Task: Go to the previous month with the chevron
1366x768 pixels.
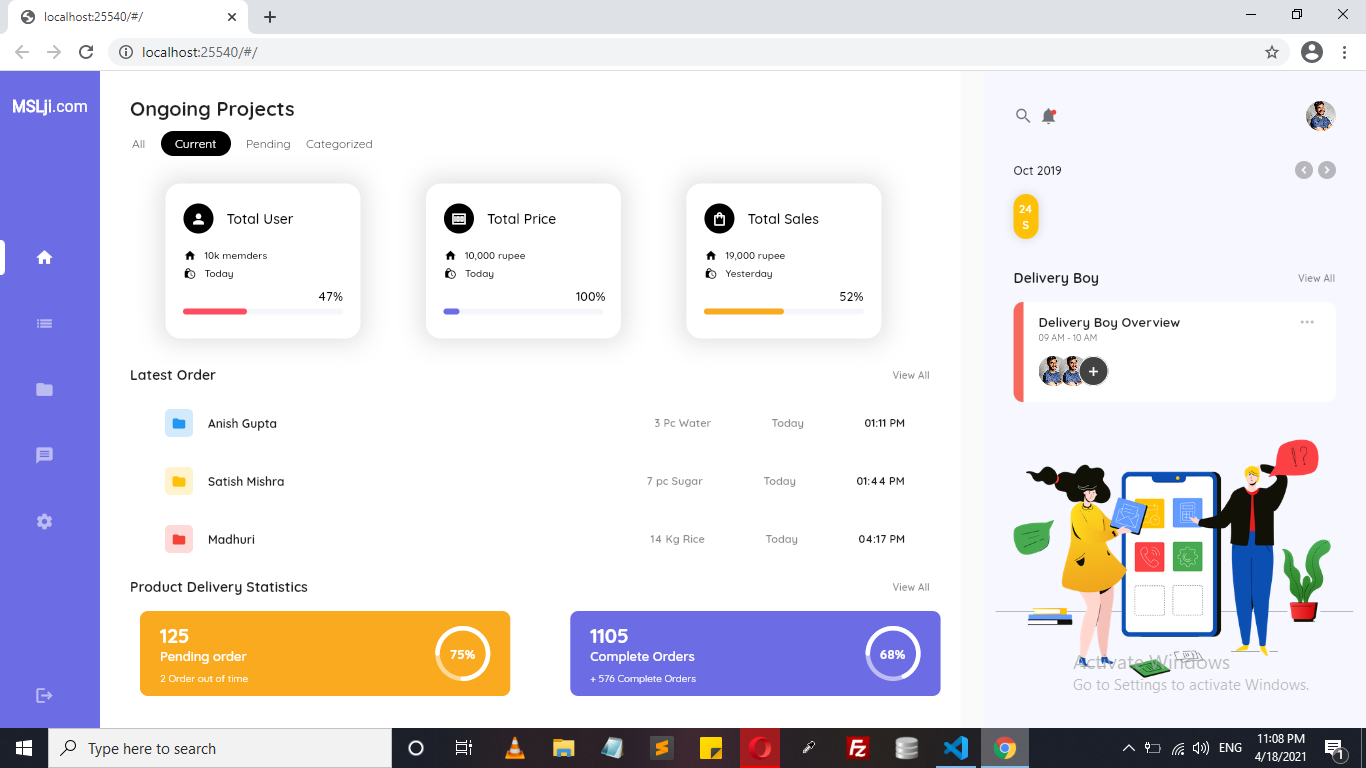Action: point(1303,170)
